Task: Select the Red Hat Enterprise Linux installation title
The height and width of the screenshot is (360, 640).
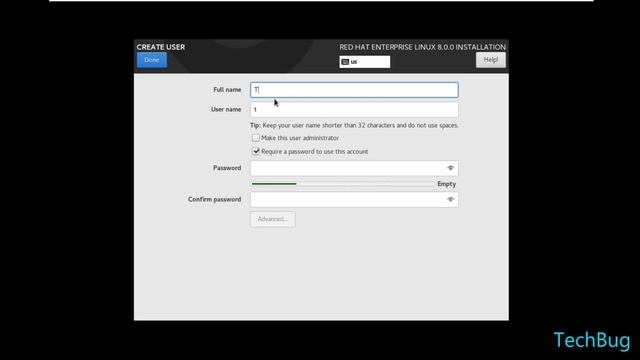Action: coord(422,47)
